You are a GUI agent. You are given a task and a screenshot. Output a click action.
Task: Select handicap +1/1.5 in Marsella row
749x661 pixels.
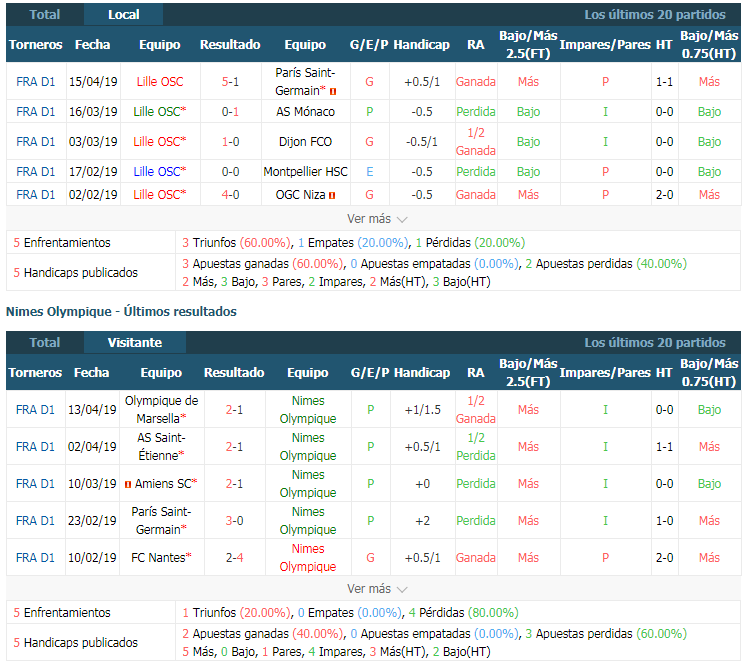pyautogui.click(x=422, y=410)
